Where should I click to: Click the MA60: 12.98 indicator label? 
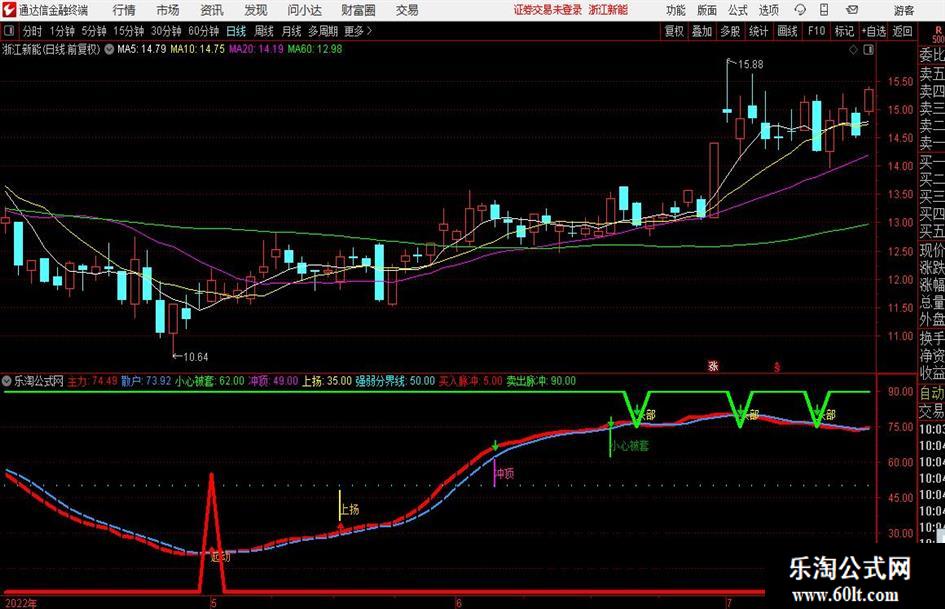coord(315,49)
